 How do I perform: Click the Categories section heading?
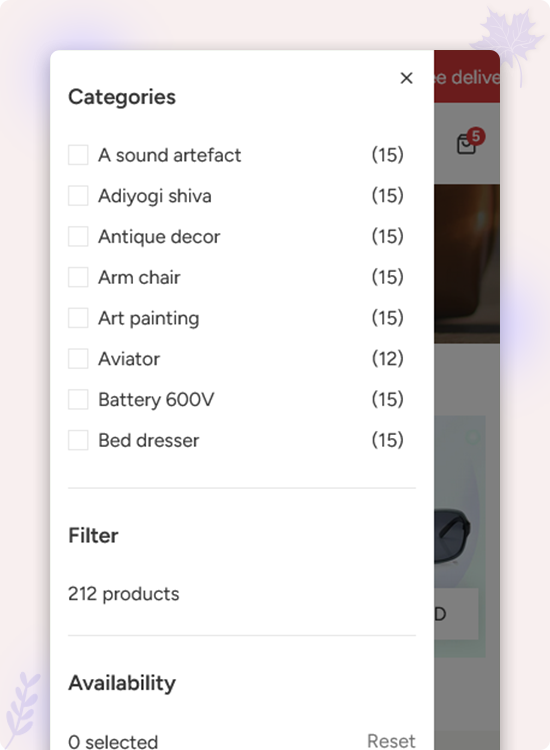pyautogui.click(x=122, y=97)
